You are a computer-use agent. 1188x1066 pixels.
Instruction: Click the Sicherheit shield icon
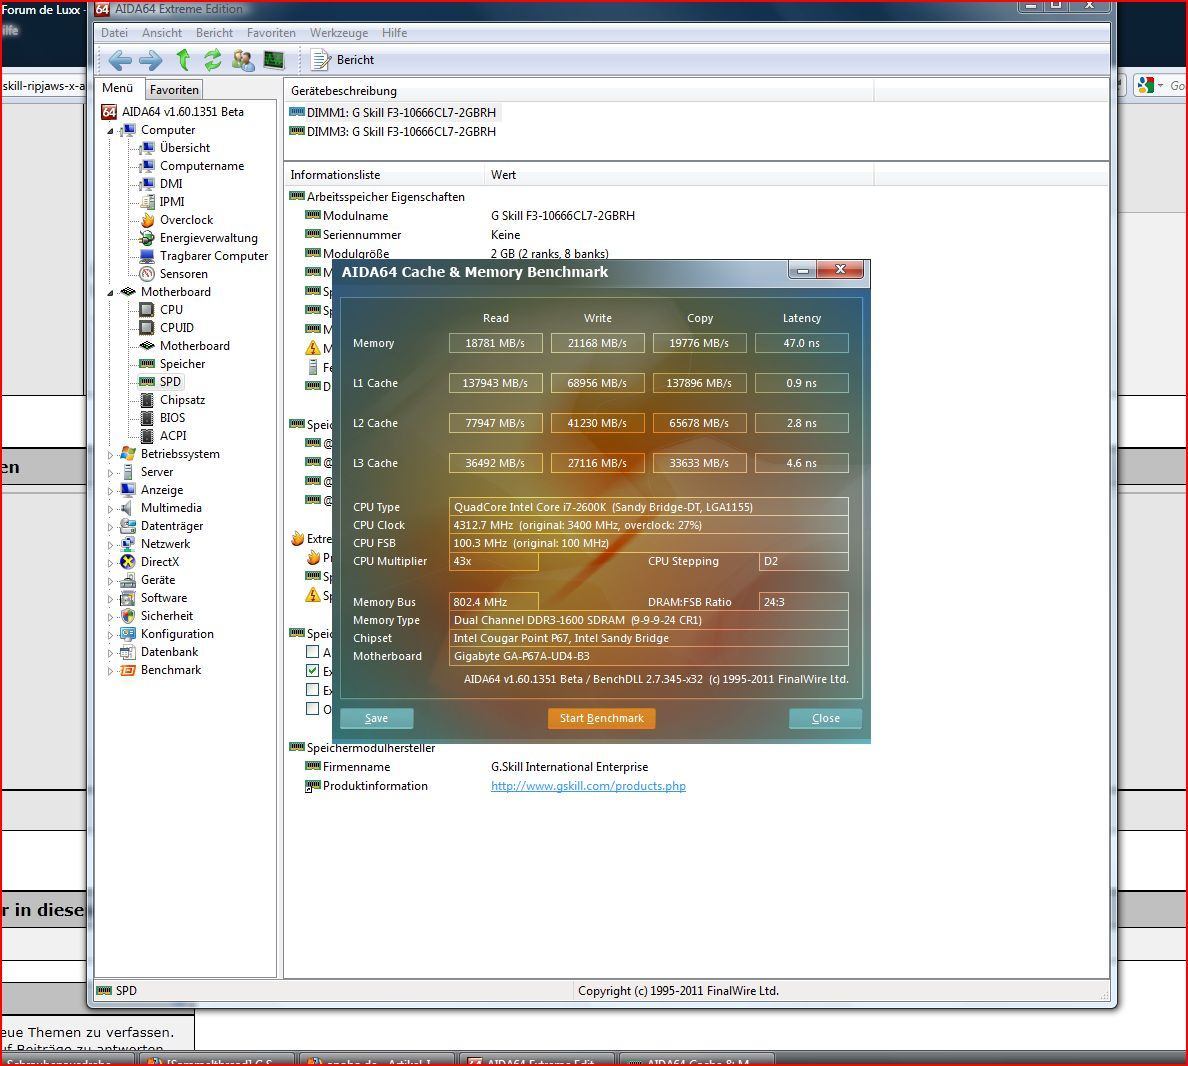point(128,617)
